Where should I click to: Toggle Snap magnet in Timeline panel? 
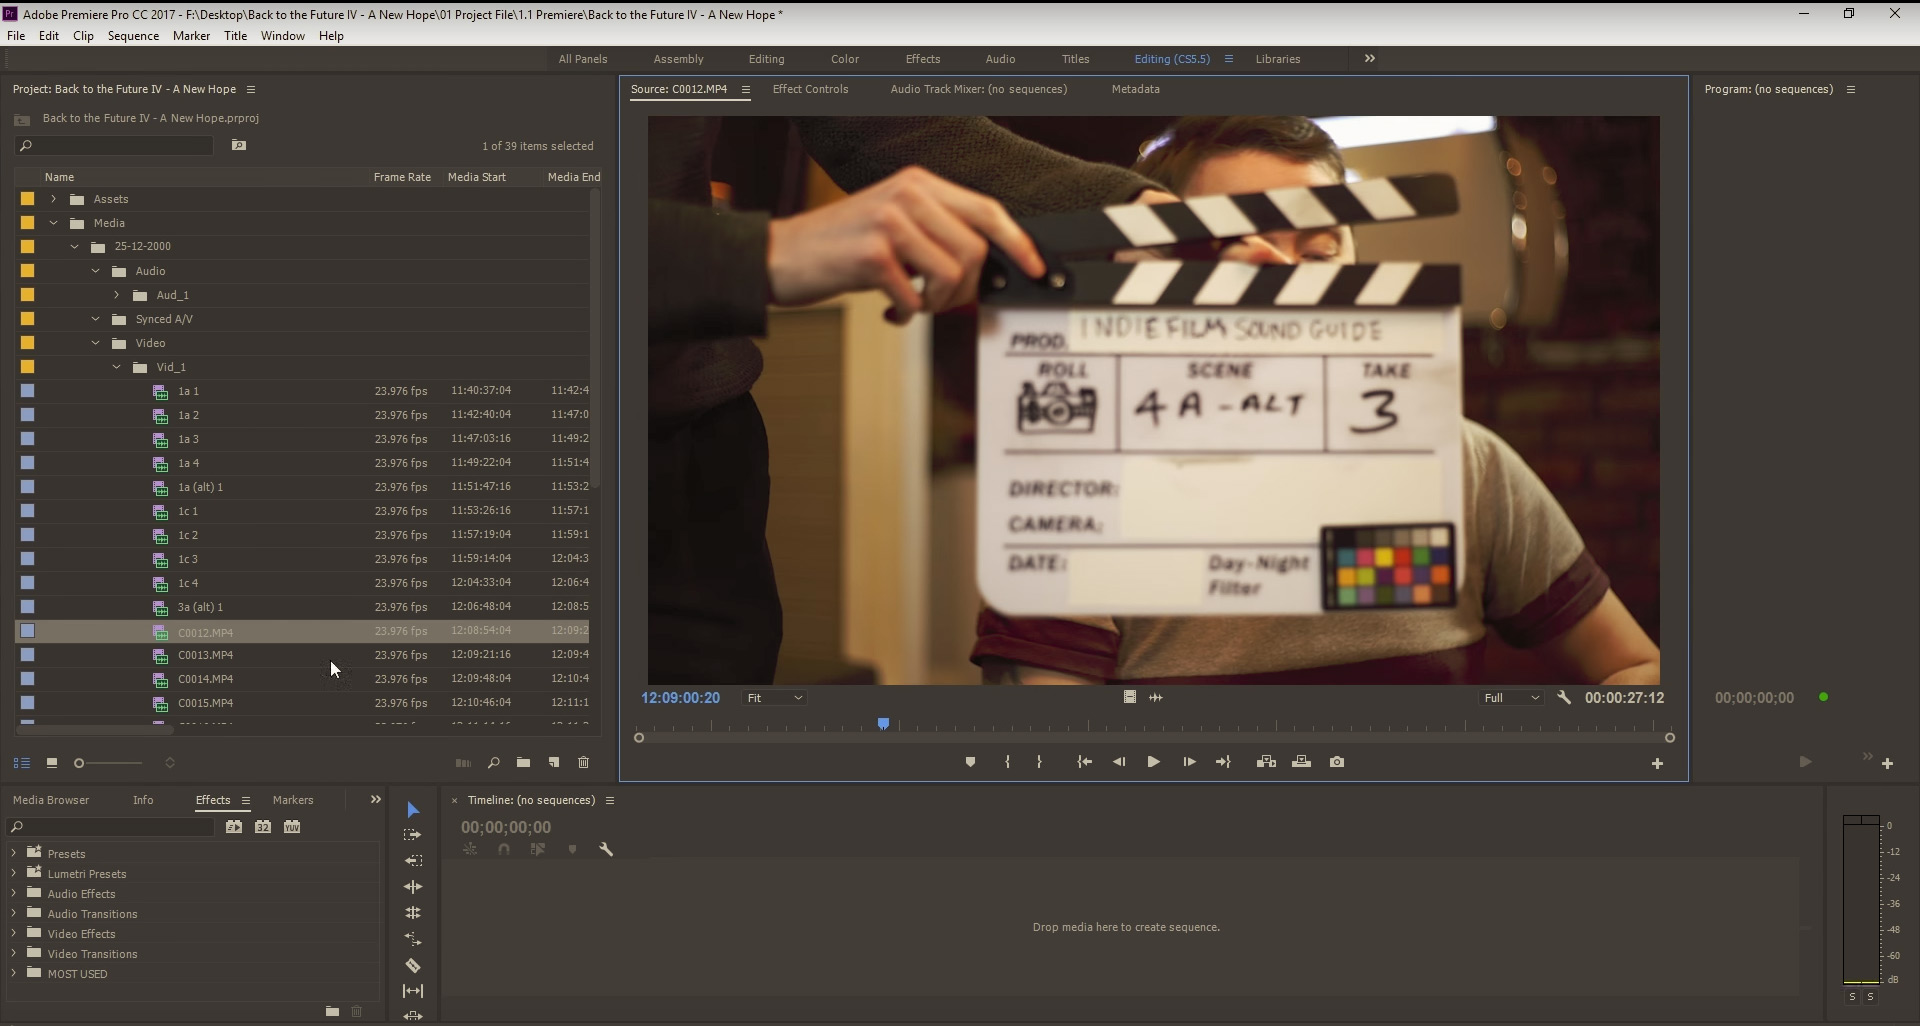click(x=504, y=849)
